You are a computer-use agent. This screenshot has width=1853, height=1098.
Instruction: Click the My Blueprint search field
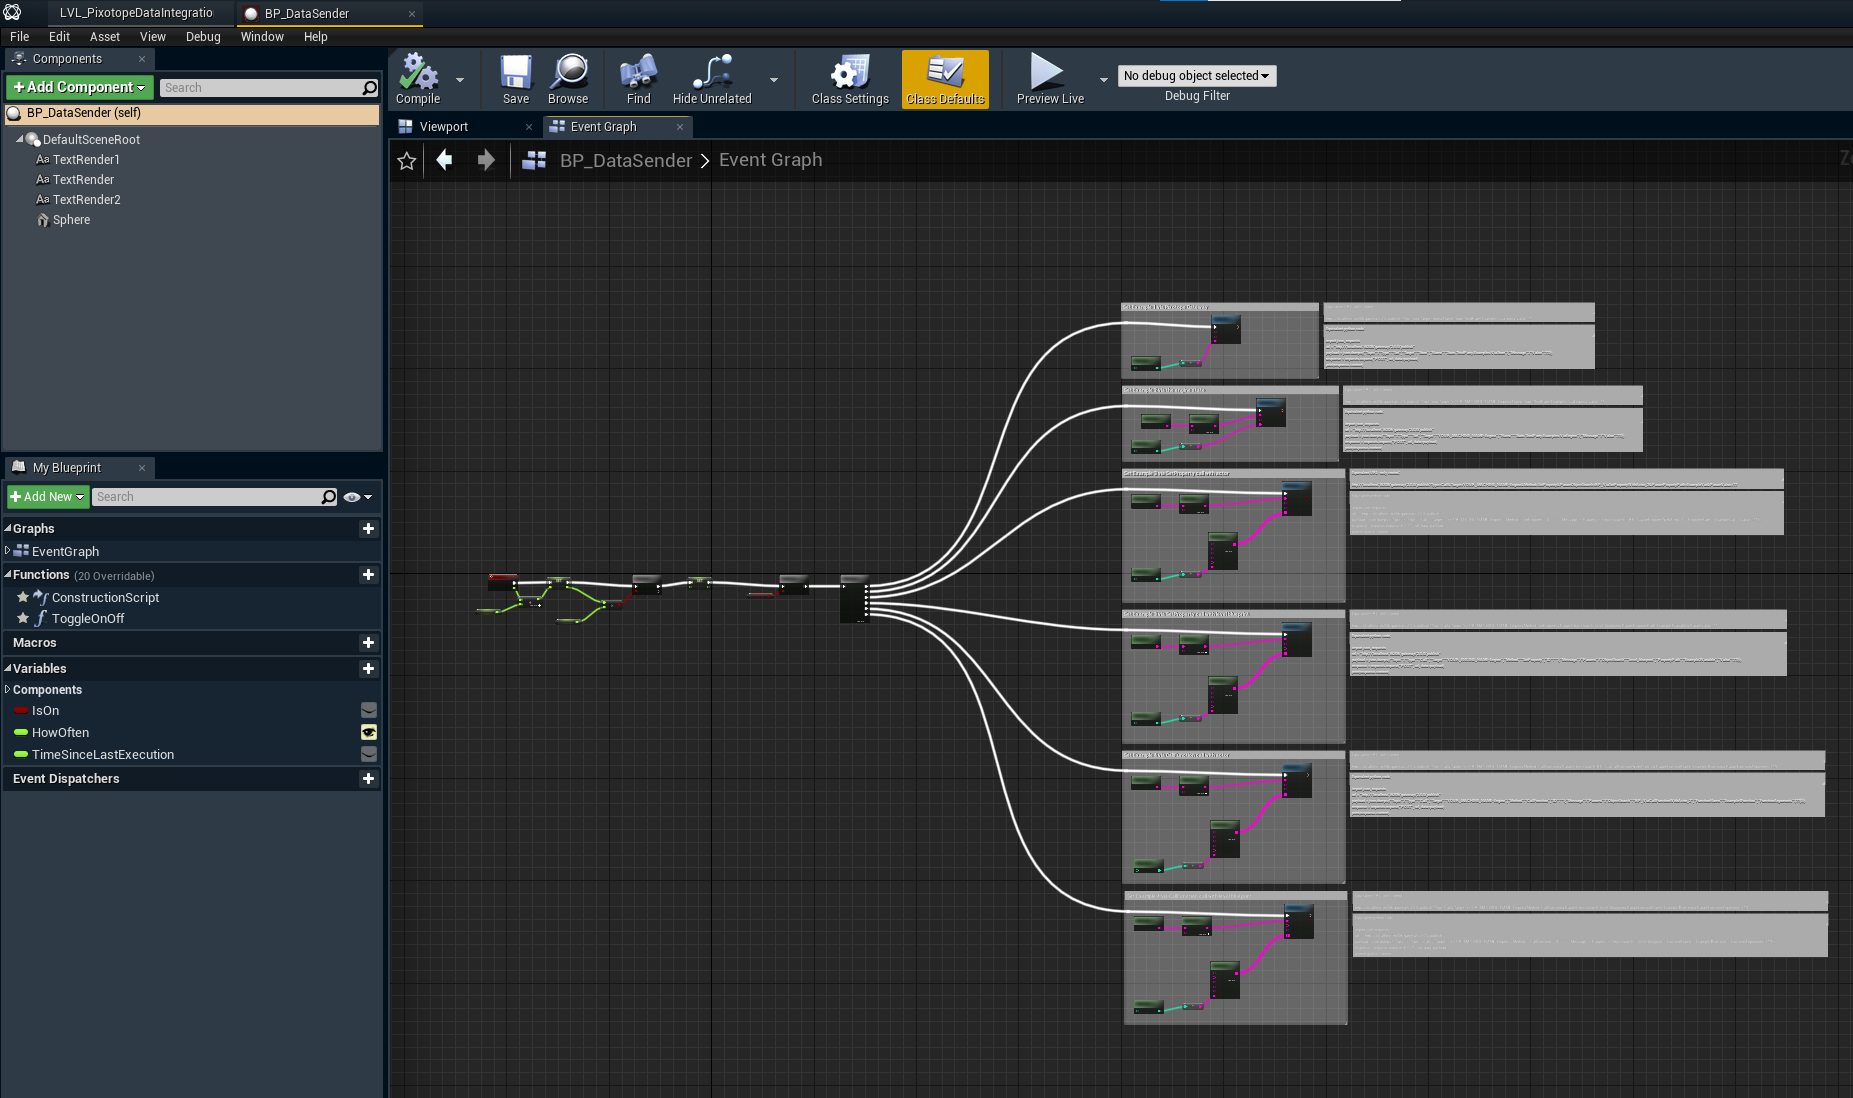tap(206, 497)
